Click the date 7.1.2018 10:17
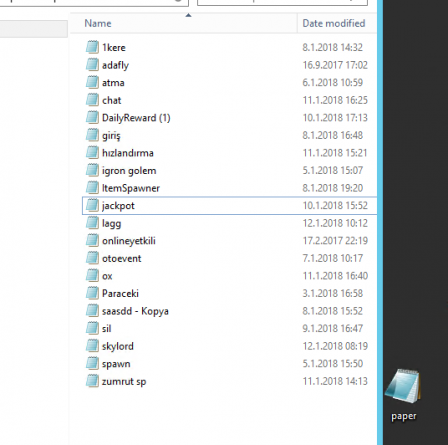This screenshot has height=445, width=448. [332, 258]
